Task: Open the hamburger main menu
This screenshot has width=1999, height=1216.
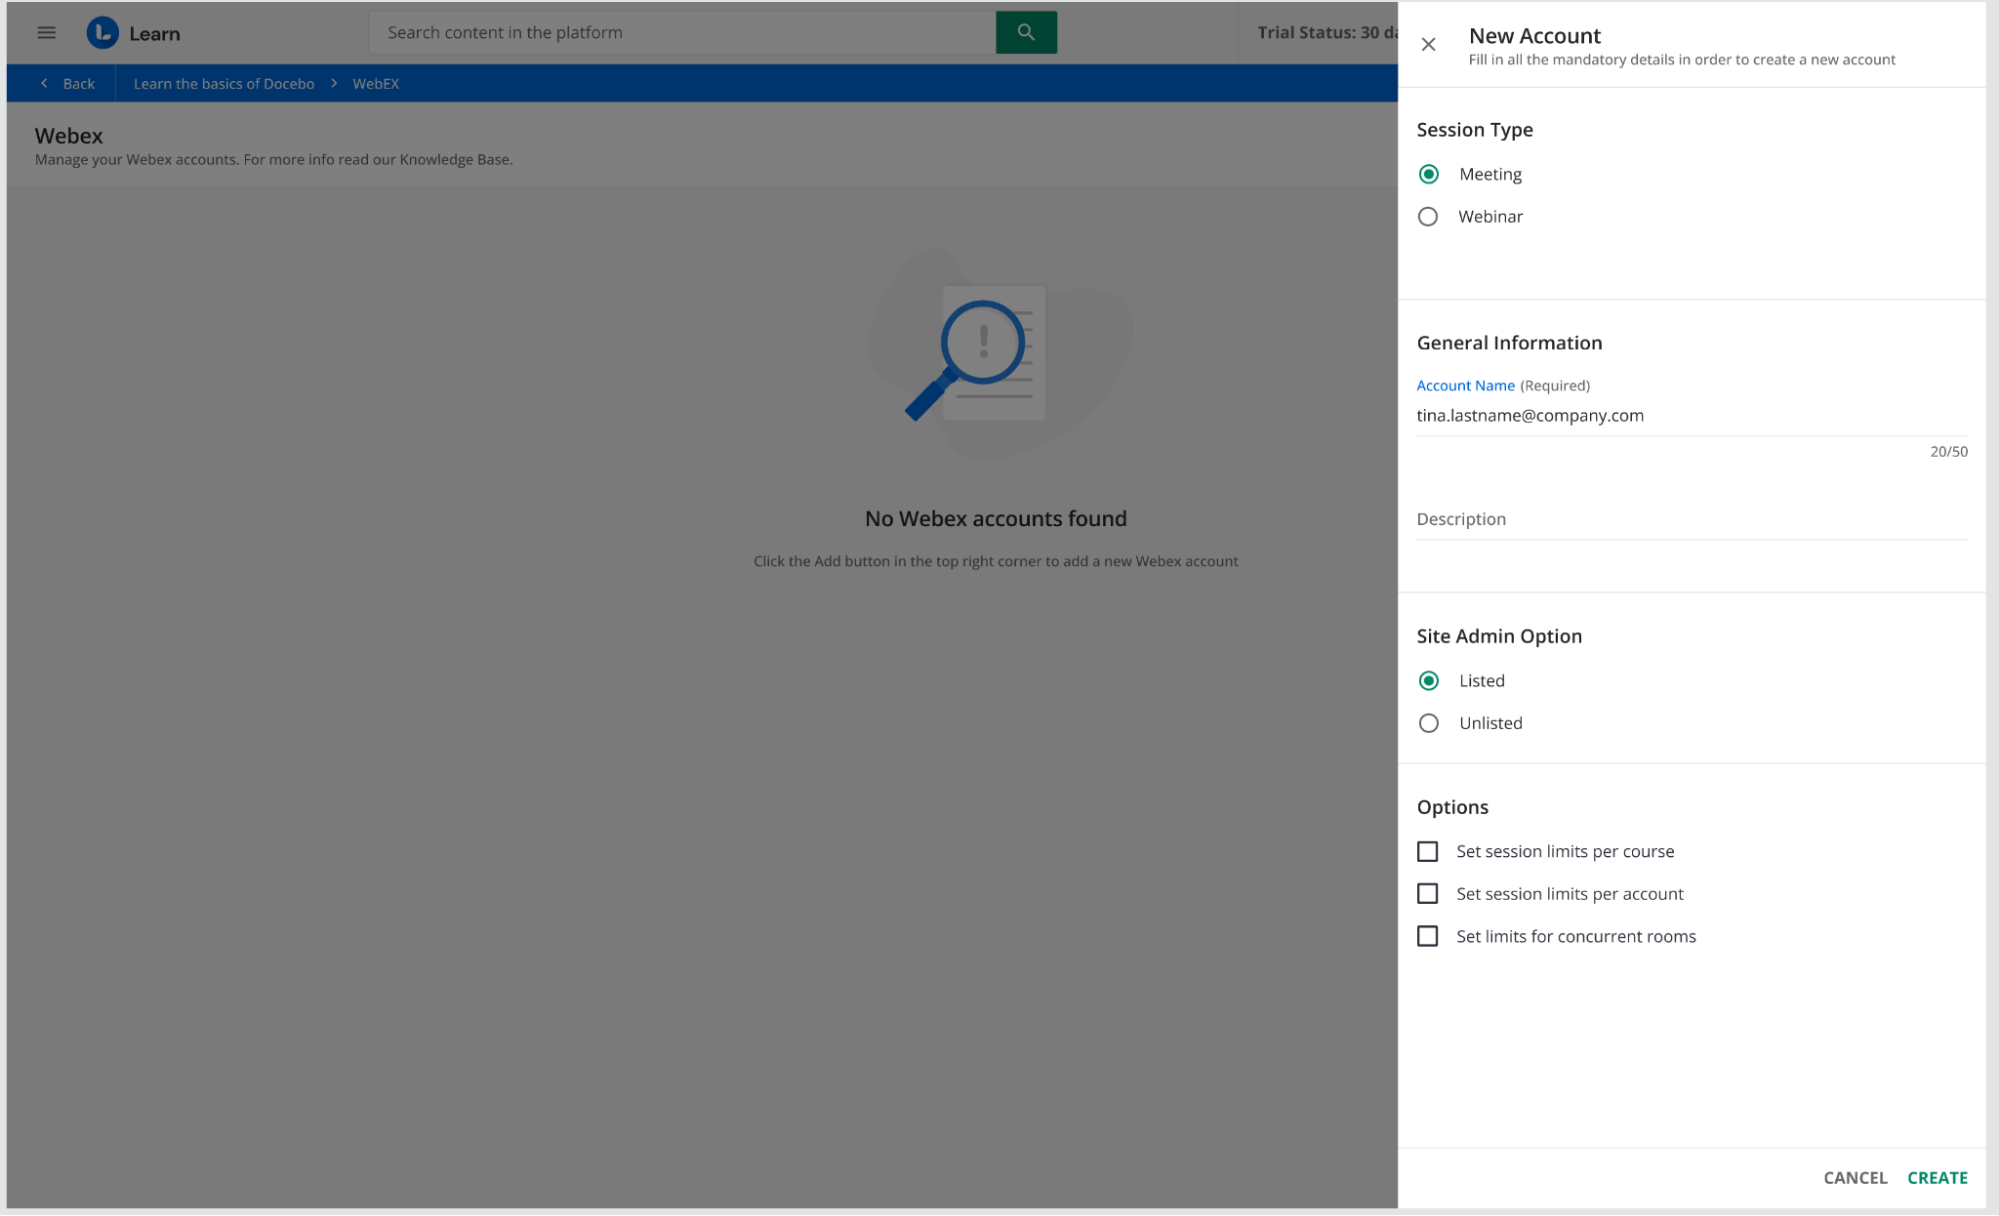Action: 46,33
